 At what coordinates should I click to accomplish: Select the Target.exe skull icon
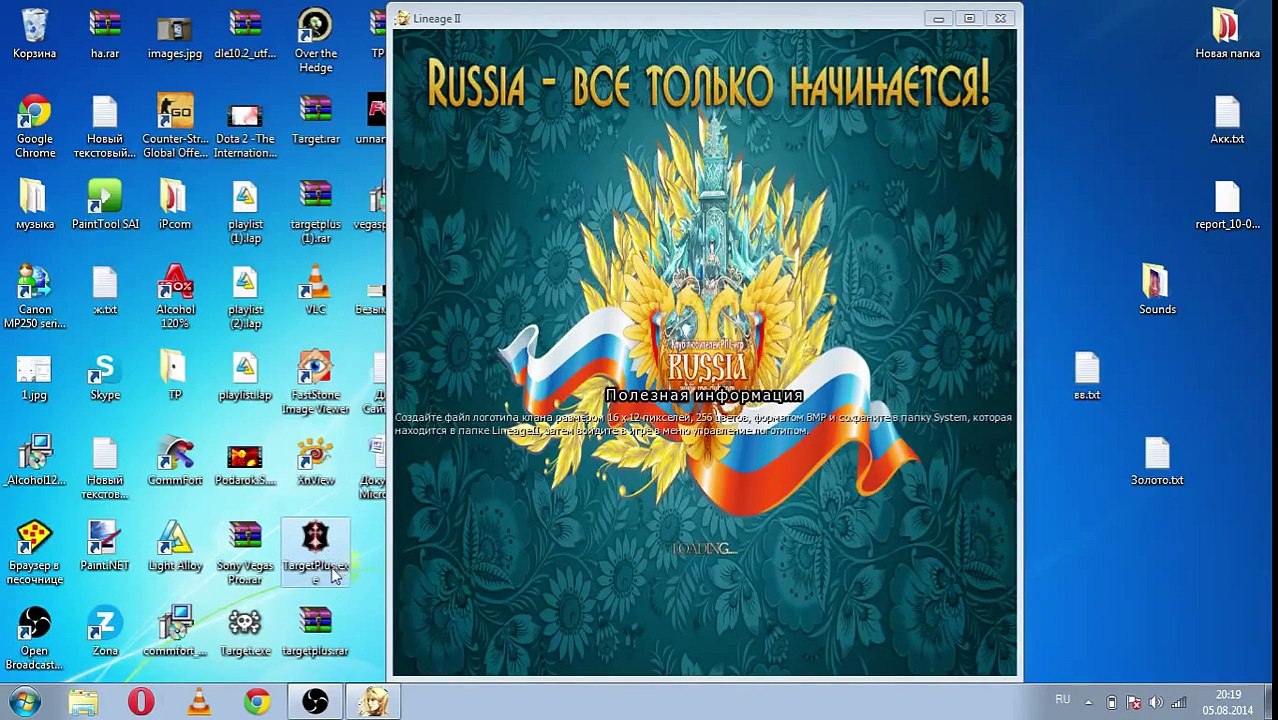coord(245,632)
